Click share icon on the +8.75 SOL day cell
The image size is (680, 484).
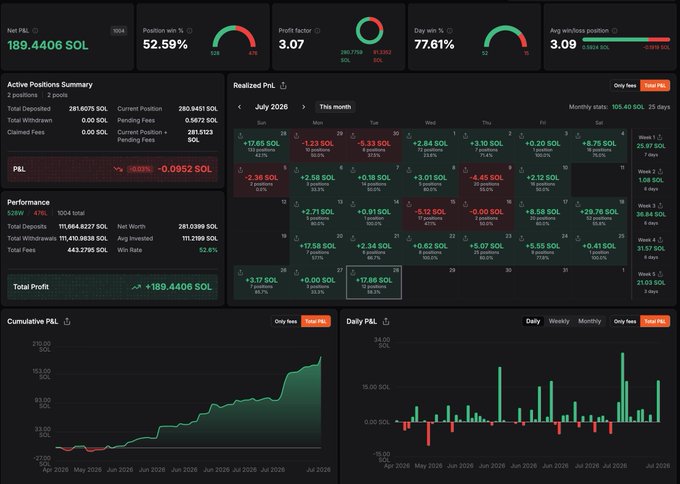578,136
